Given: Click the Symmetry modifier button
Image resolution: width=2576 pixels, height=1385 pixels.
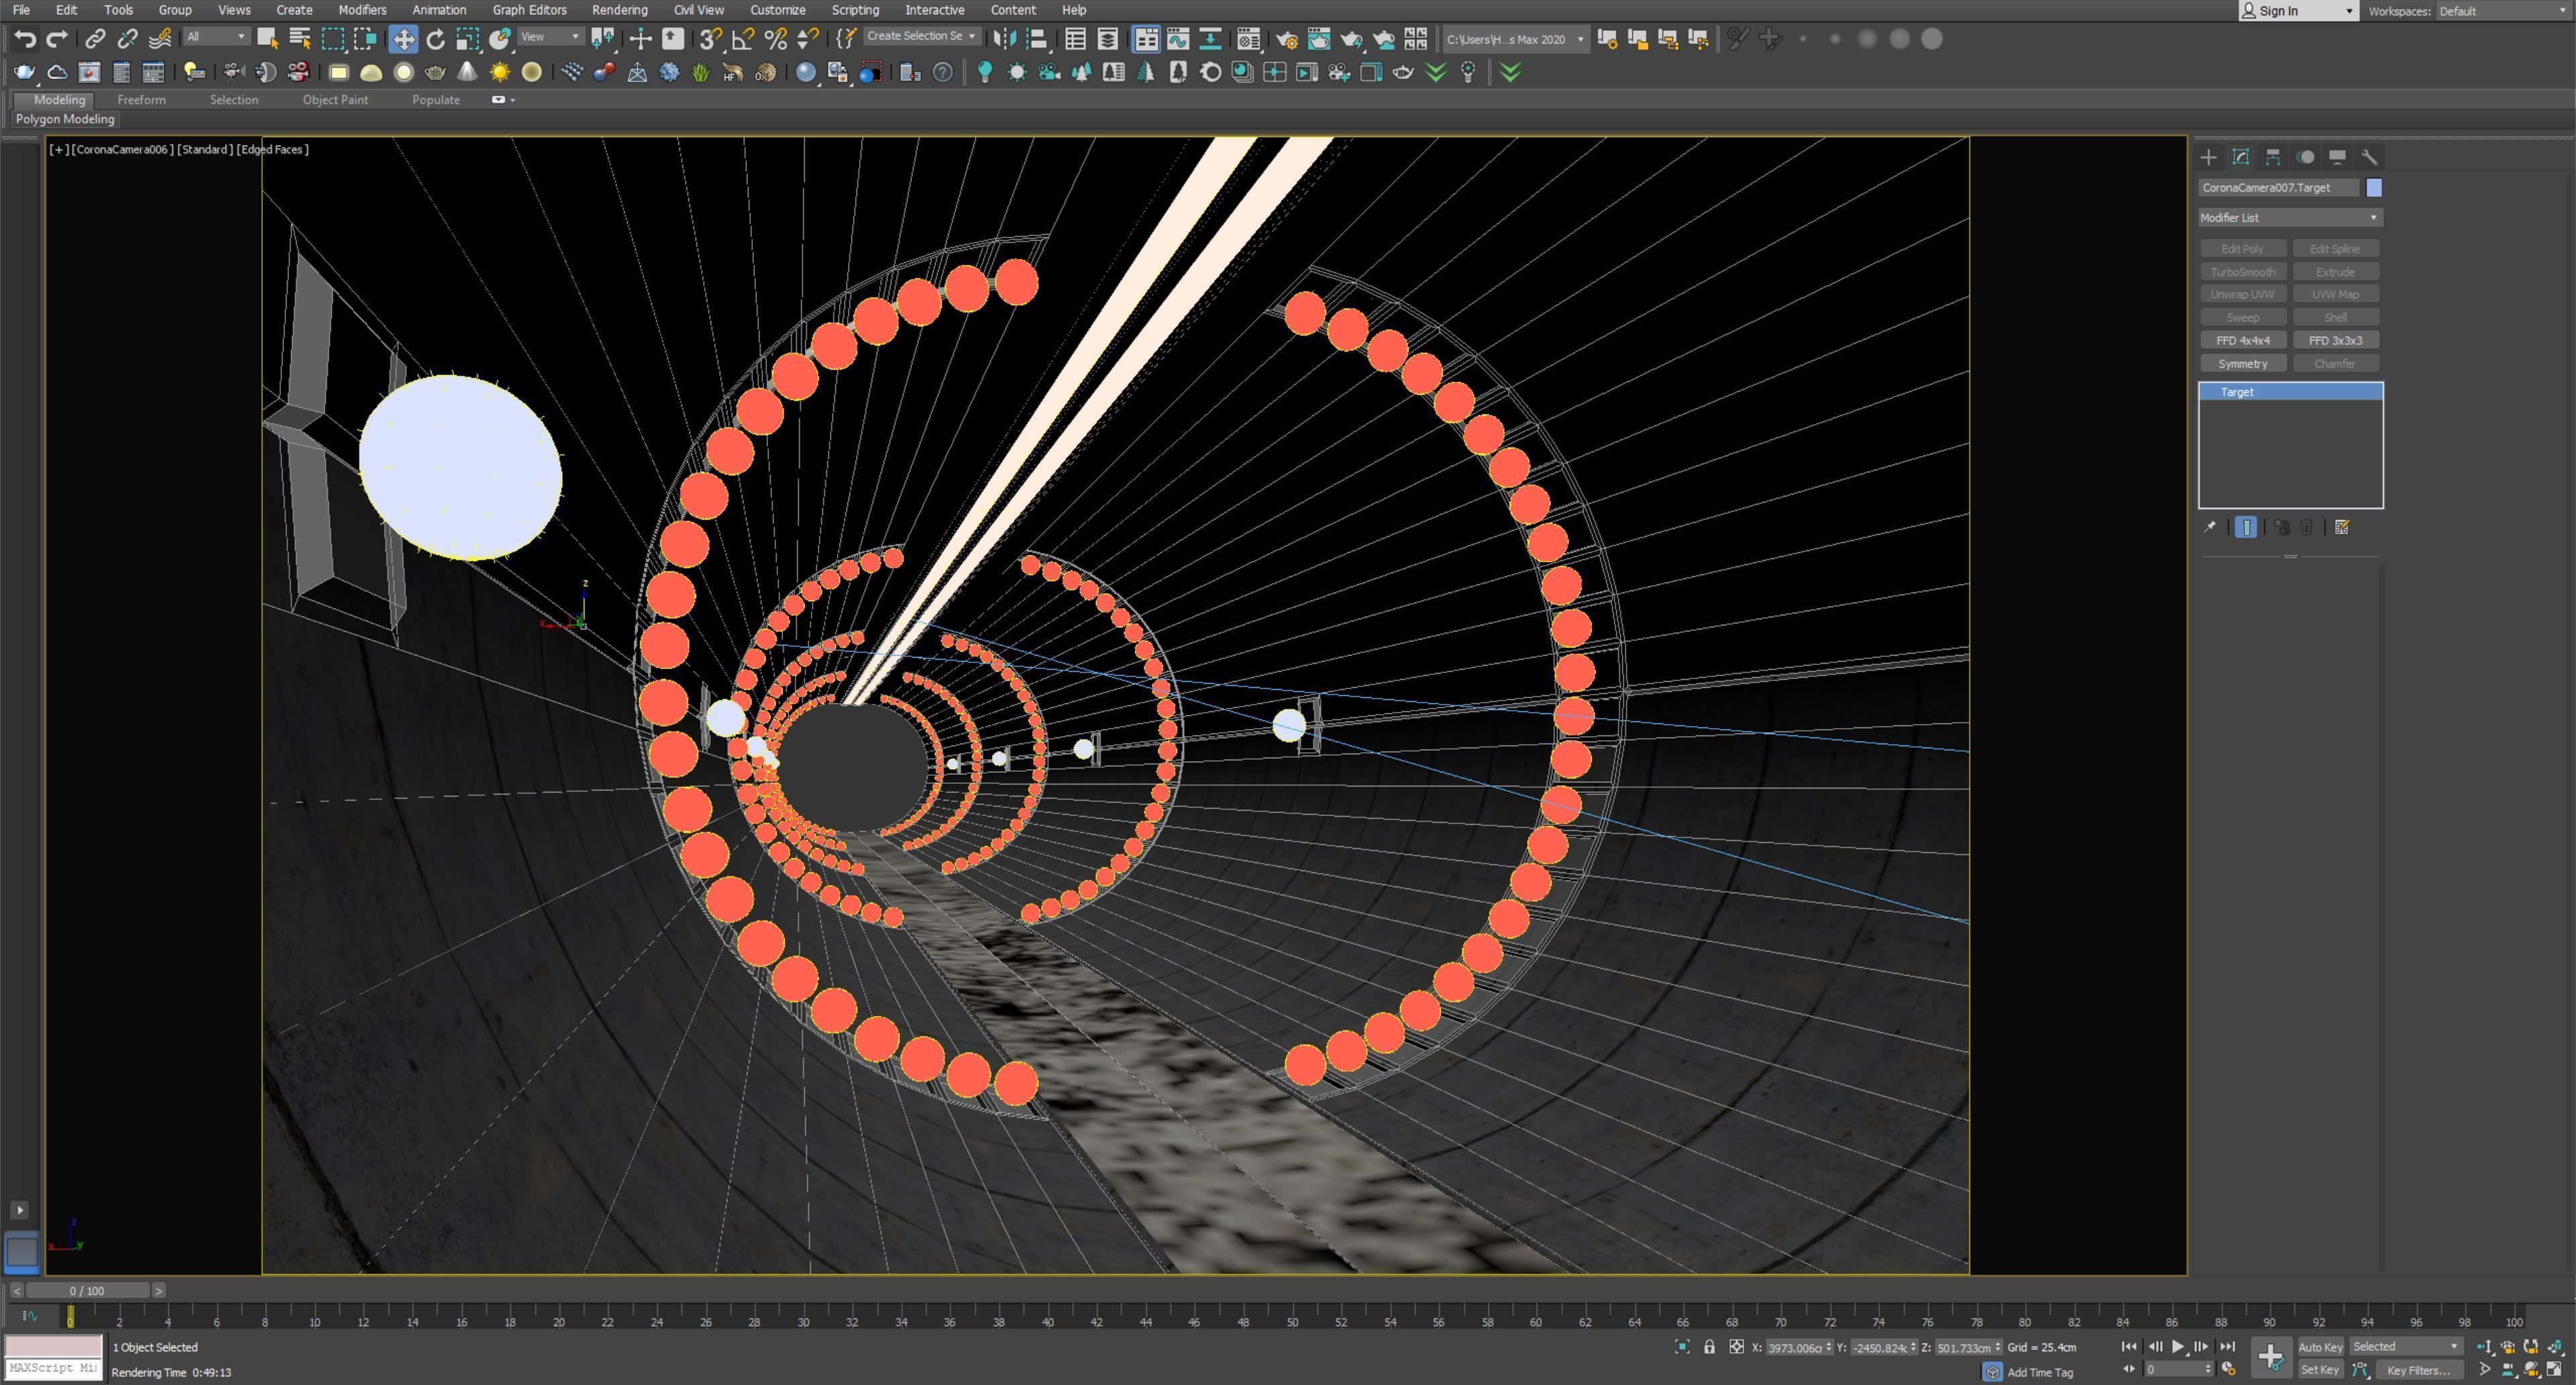Looking at the screenshot, I should click(x=2242, y=364).
